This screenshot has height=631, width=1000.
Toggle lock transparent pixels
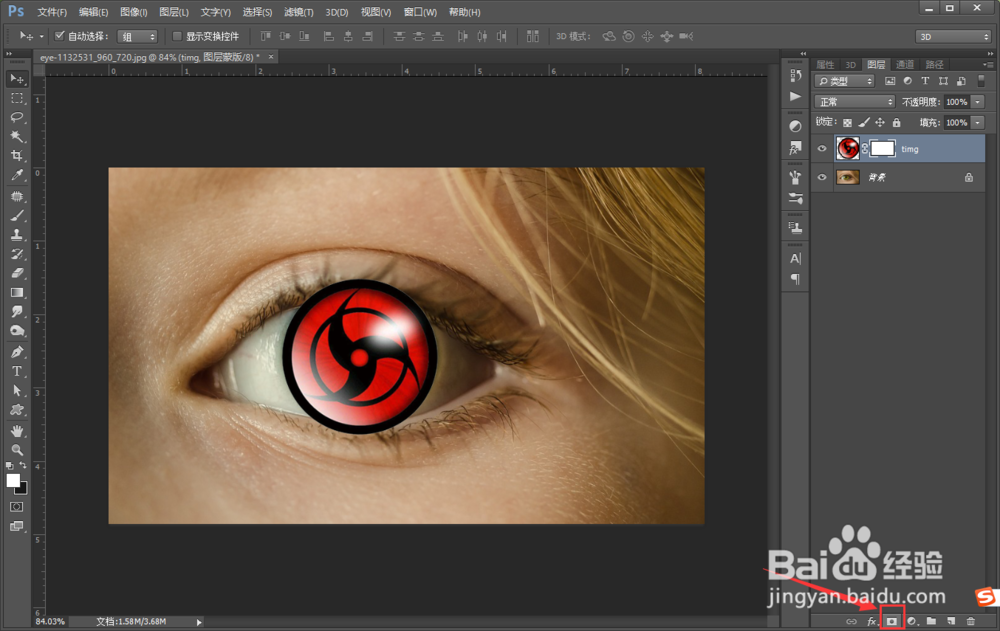(x=847, y=122)
